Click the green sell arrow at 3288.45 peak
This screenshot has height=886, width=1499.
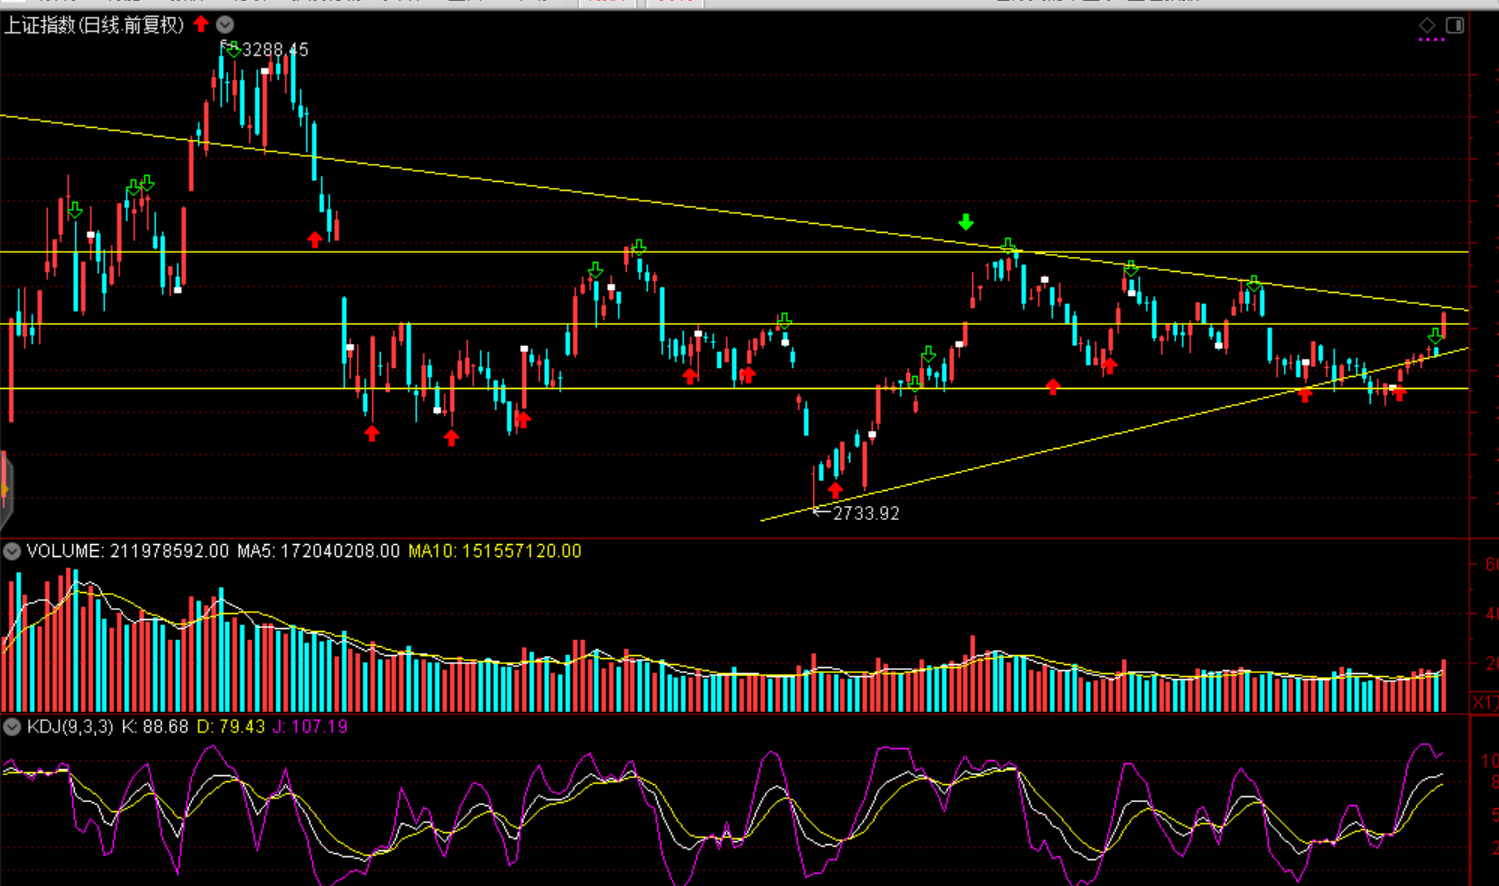(232, 49)
